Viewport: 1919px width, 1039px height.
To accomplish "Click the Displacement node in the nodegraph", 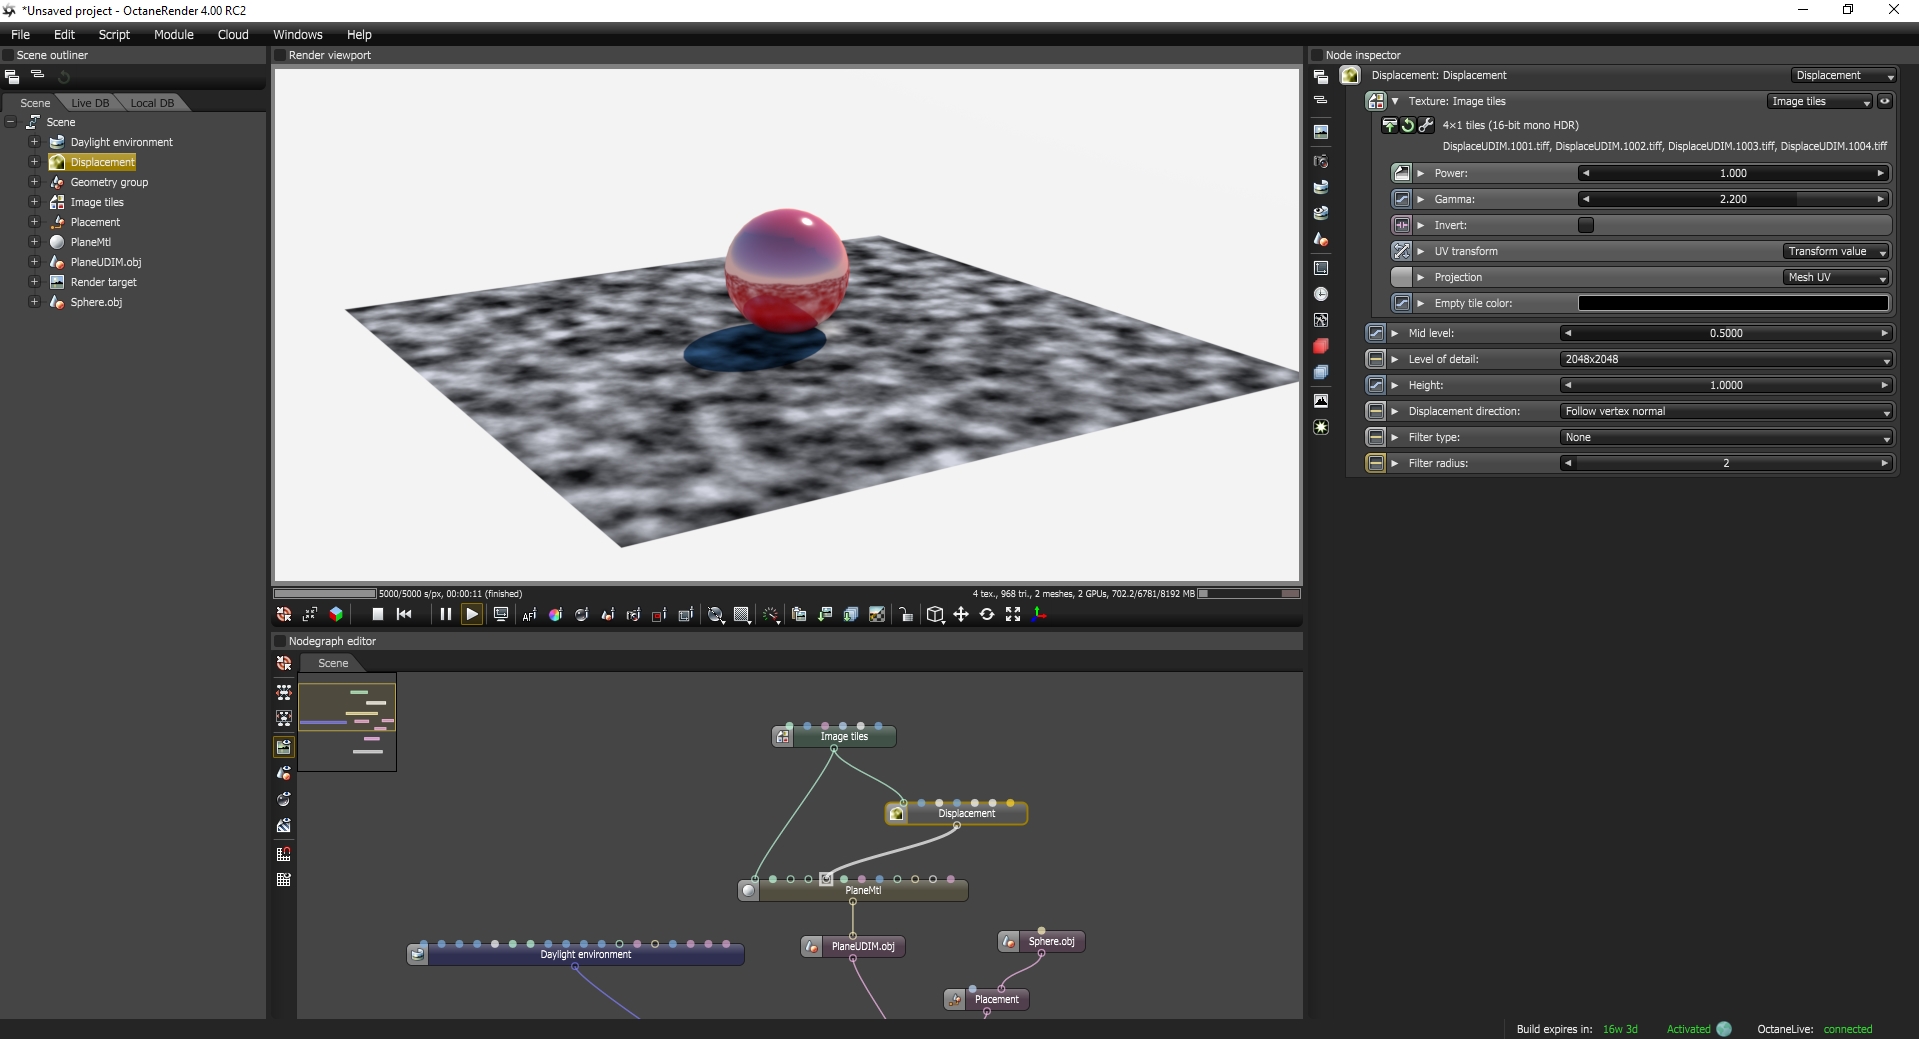I will 956,813.
